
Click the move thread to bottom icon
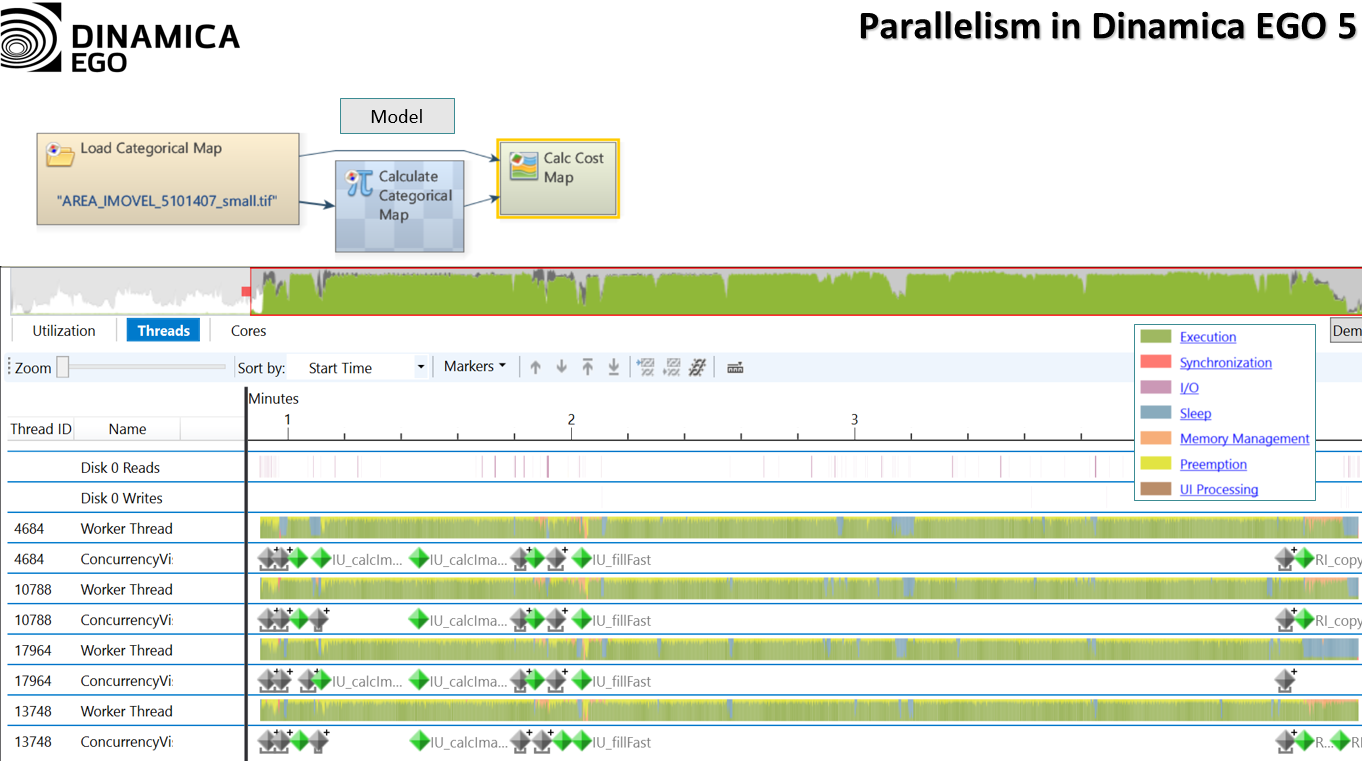coord(614,367)
